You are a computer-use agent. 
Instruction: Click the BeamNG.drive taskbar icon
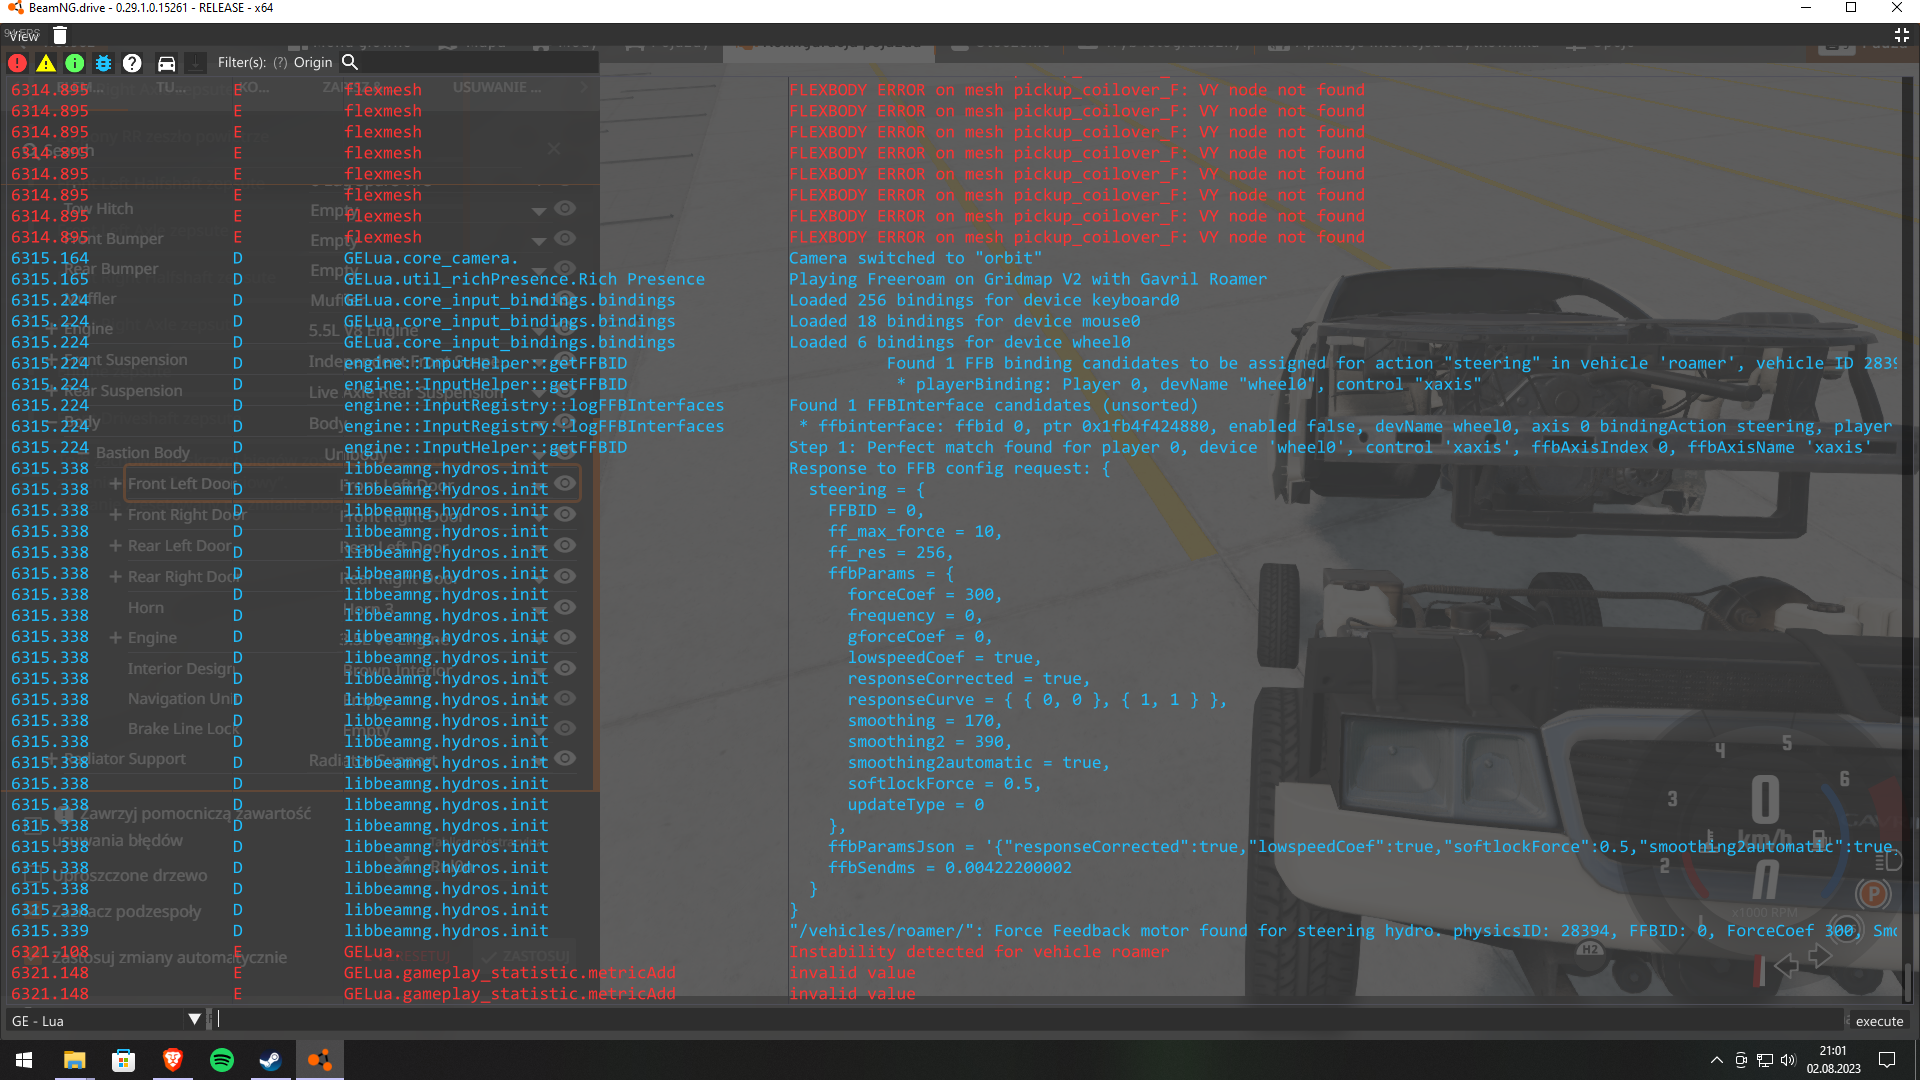tap(319, 1060)
